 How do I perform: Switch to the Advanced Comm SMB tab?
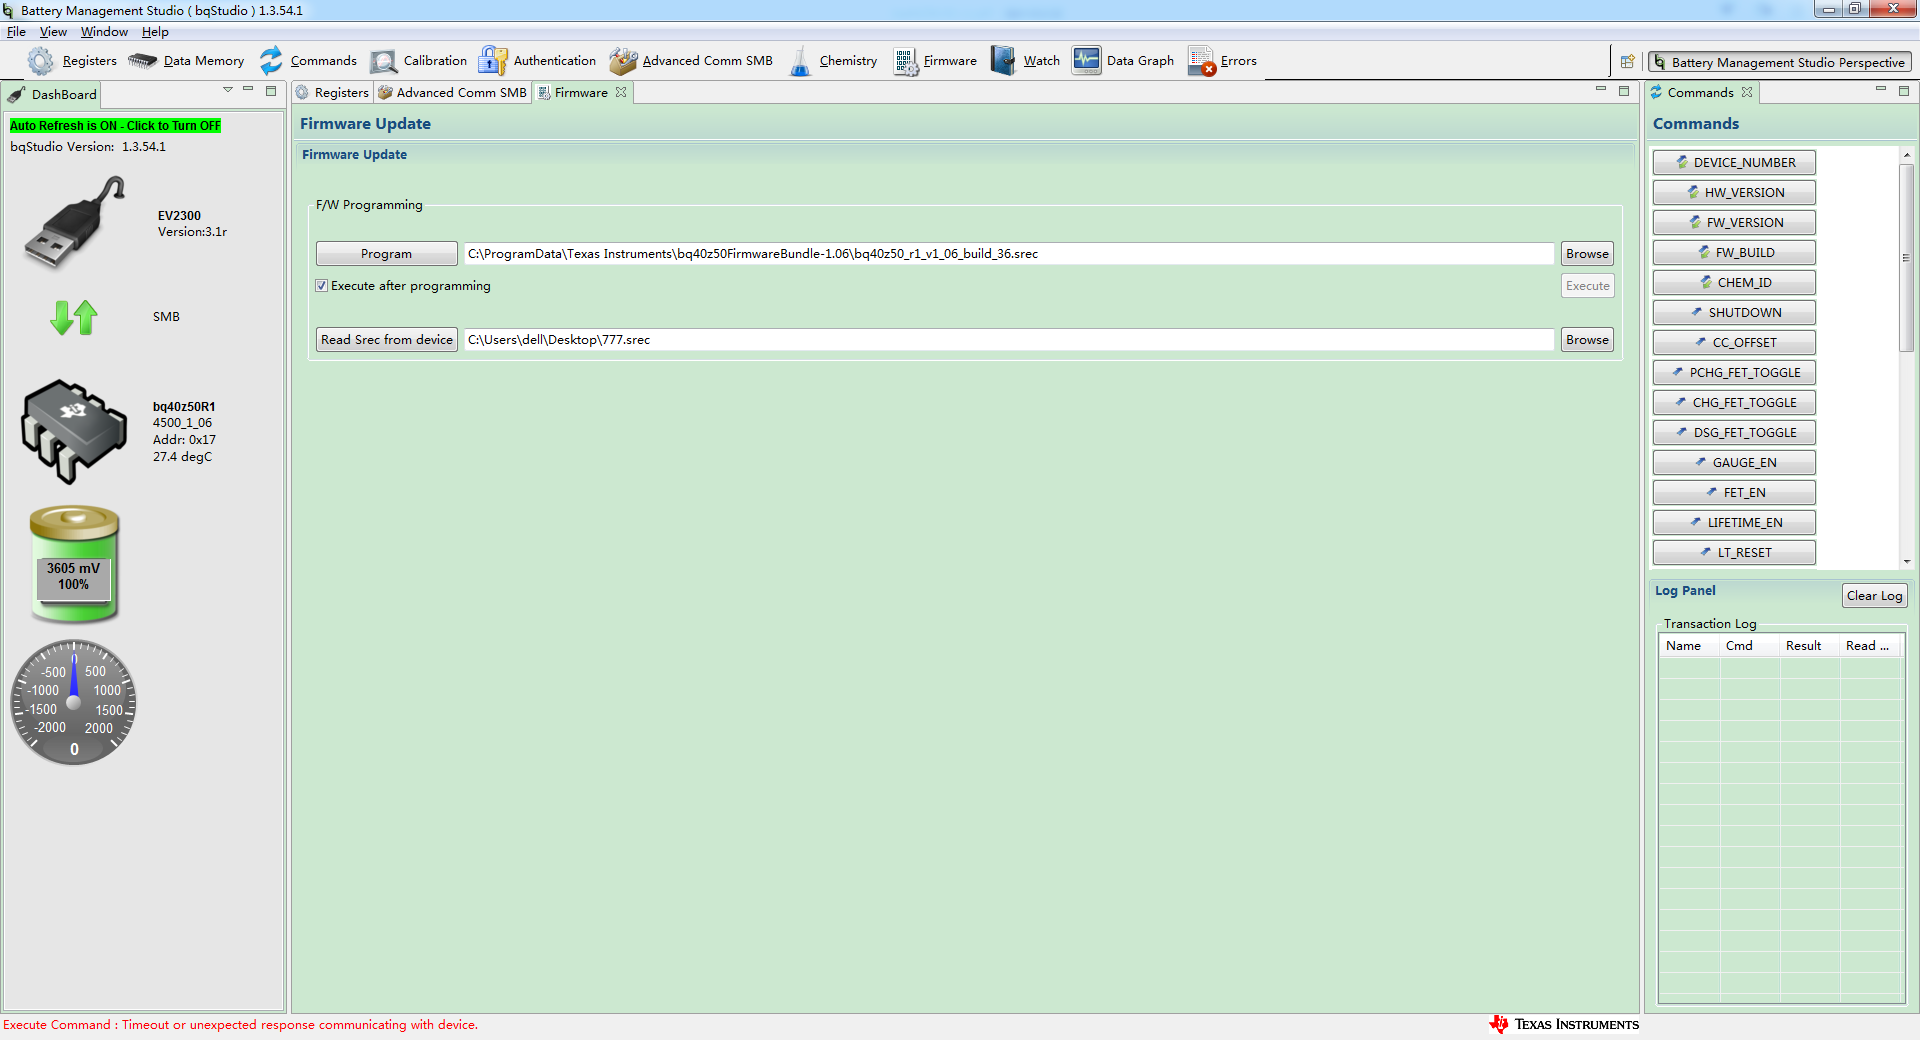(x=453, y=93)
